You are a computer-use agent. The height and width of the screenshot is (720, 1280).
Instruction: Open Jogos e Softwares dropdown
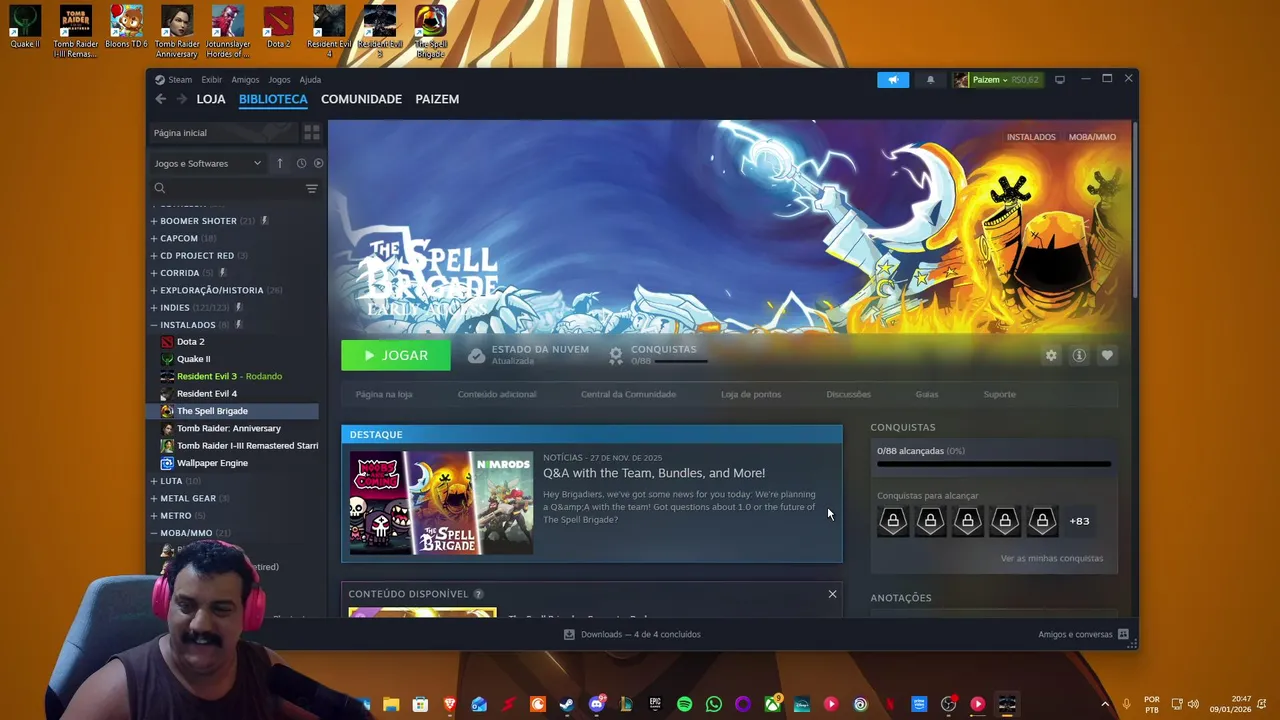pyautogui.click(x=207, y=163)
